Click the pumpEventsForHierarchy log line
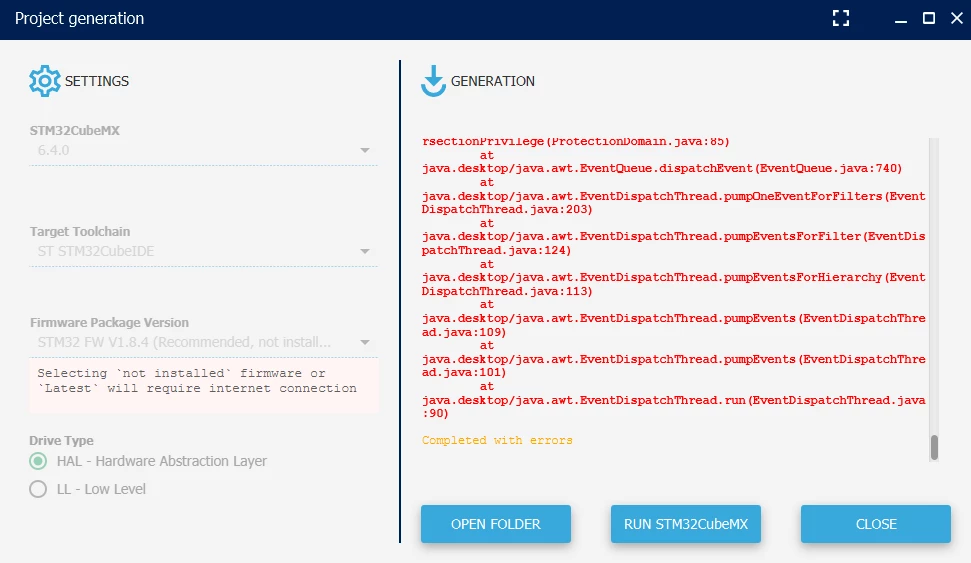 click(x=674, y=284)
